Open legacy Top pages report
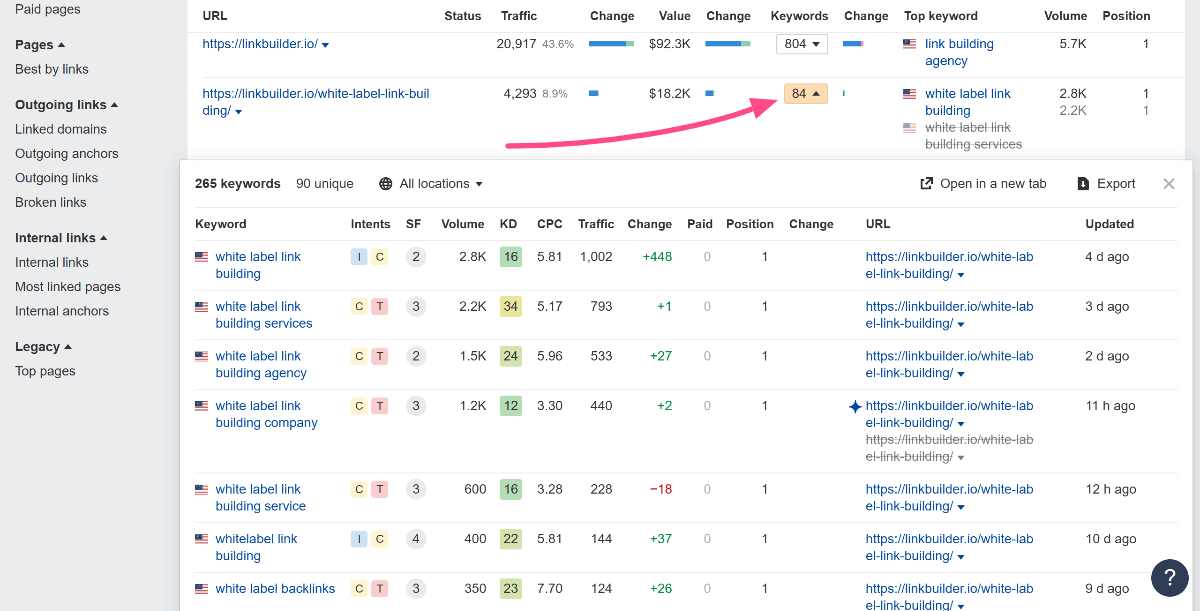This screenshot has width=1200, height=611. click(45, 371)
